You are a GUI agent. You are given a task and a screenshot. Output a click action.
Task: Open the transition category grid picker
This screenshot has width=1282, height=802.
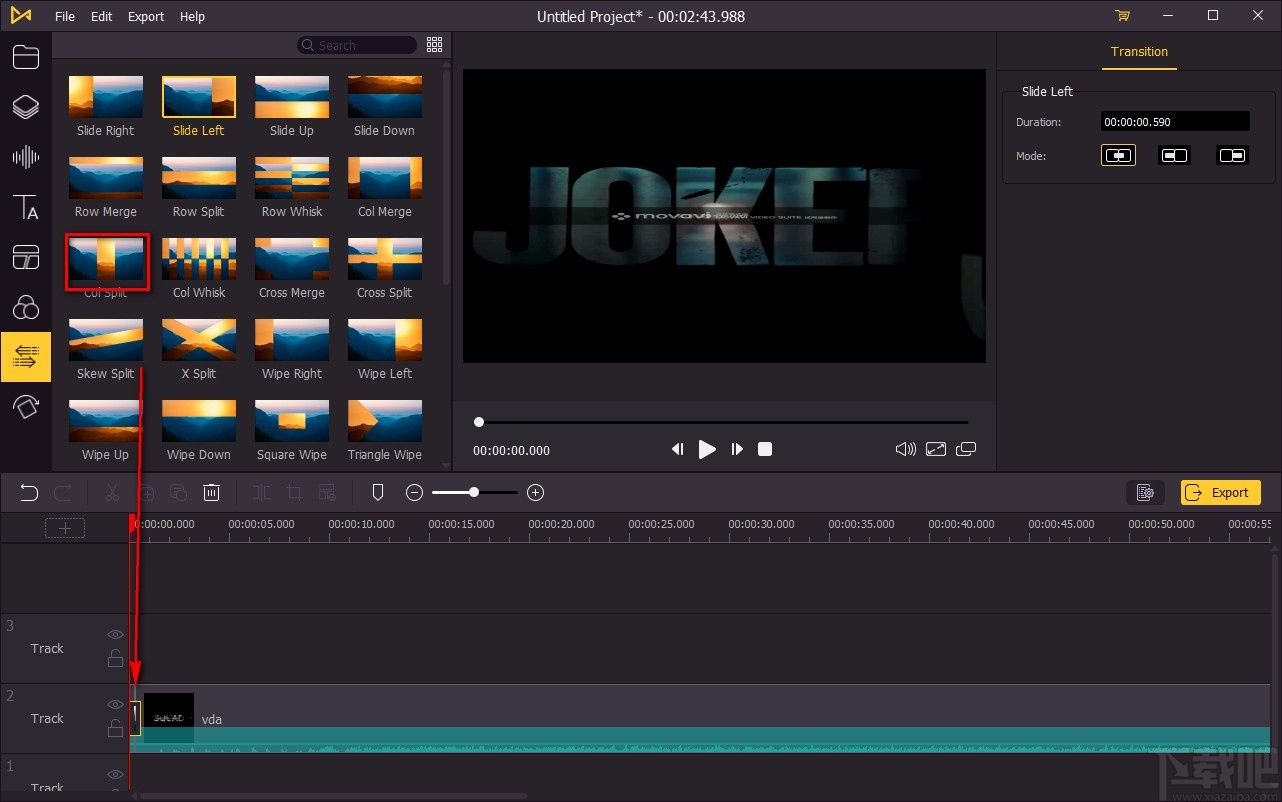click(434, 44)
